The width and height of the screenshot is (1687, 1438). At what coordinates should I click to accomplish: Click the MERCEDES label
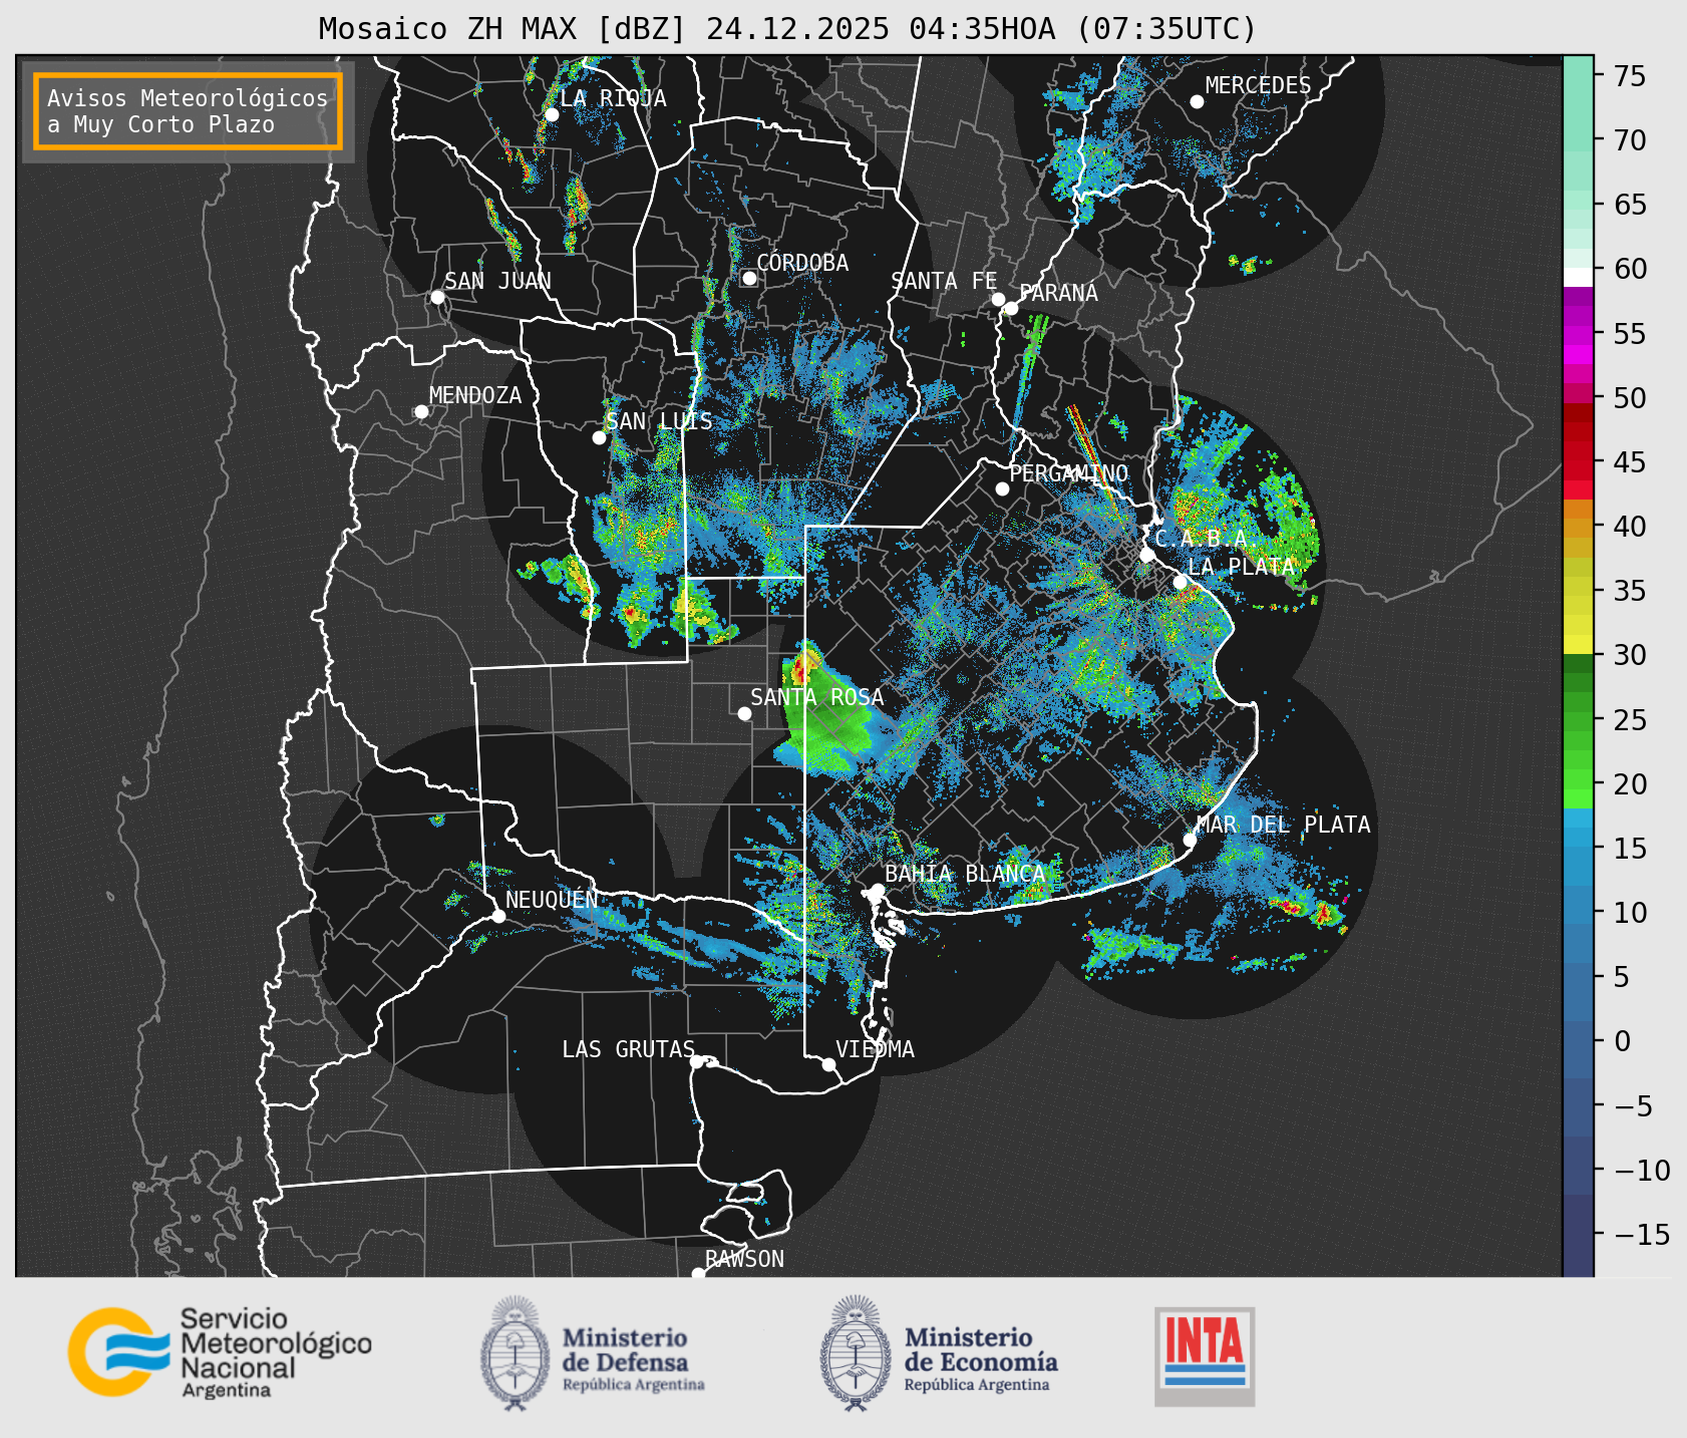click(x=1258, y=85)
